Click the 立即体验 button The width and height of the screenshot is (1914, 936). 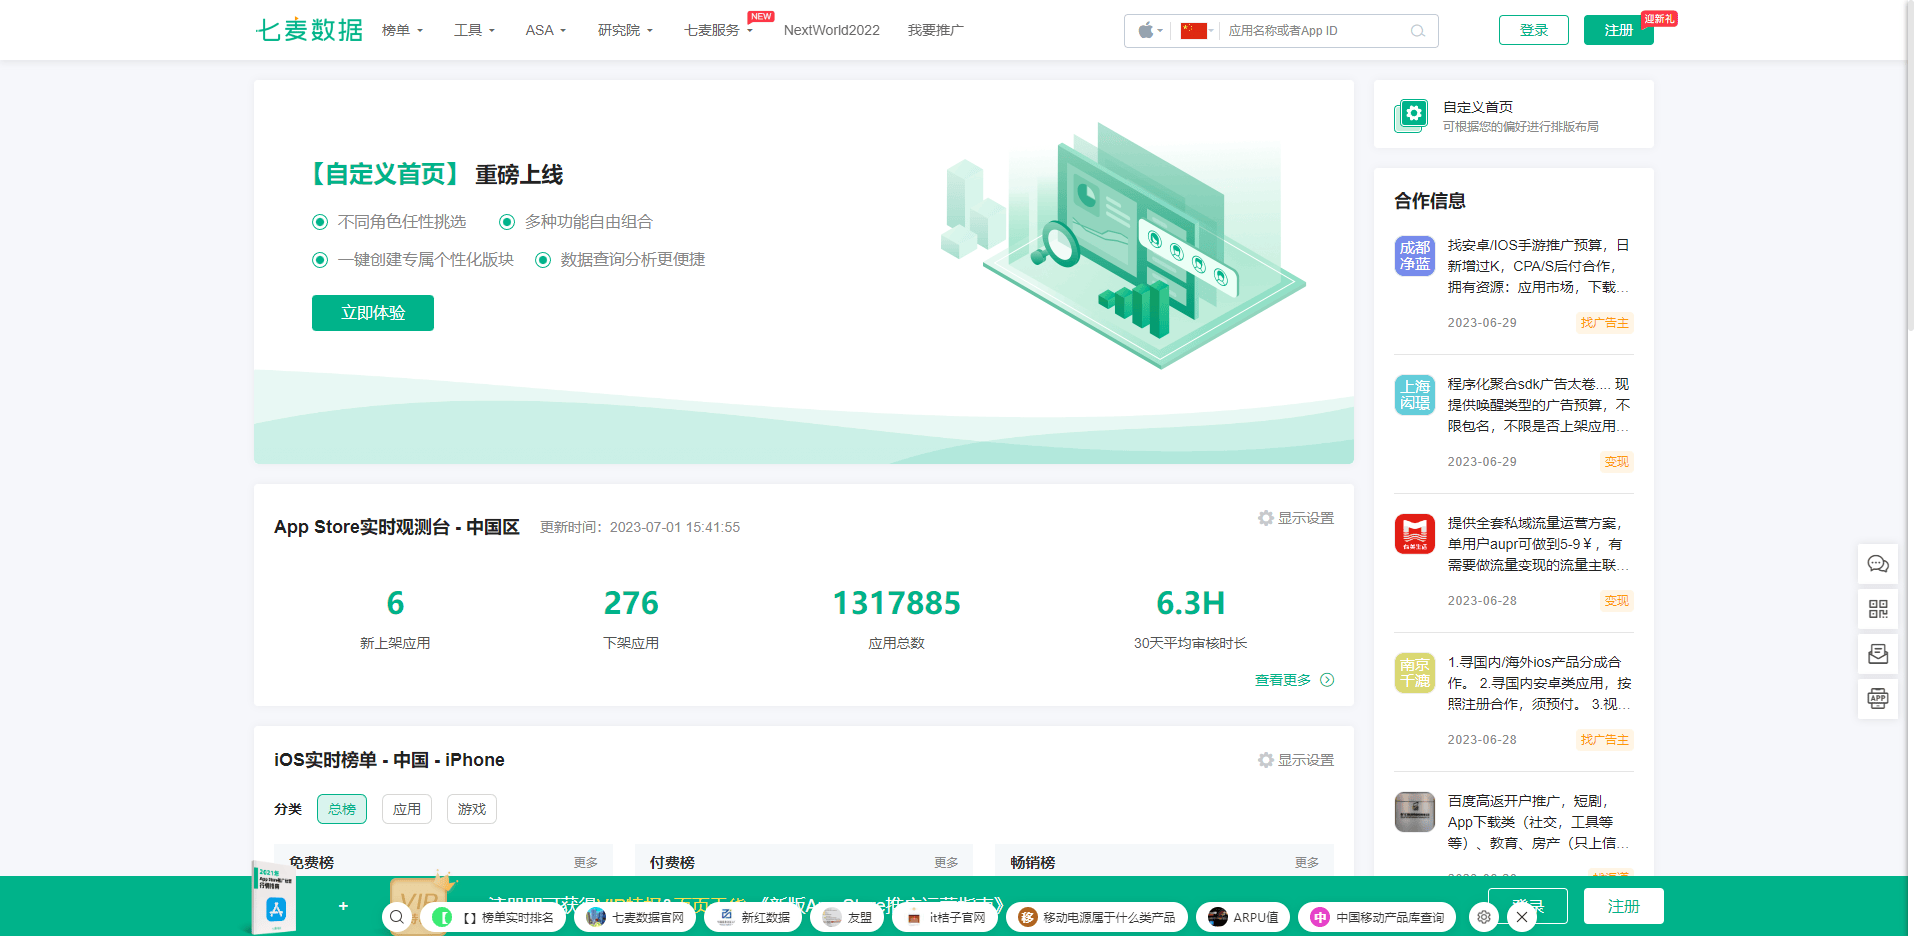pyautogui.click(x=372, y=312)
